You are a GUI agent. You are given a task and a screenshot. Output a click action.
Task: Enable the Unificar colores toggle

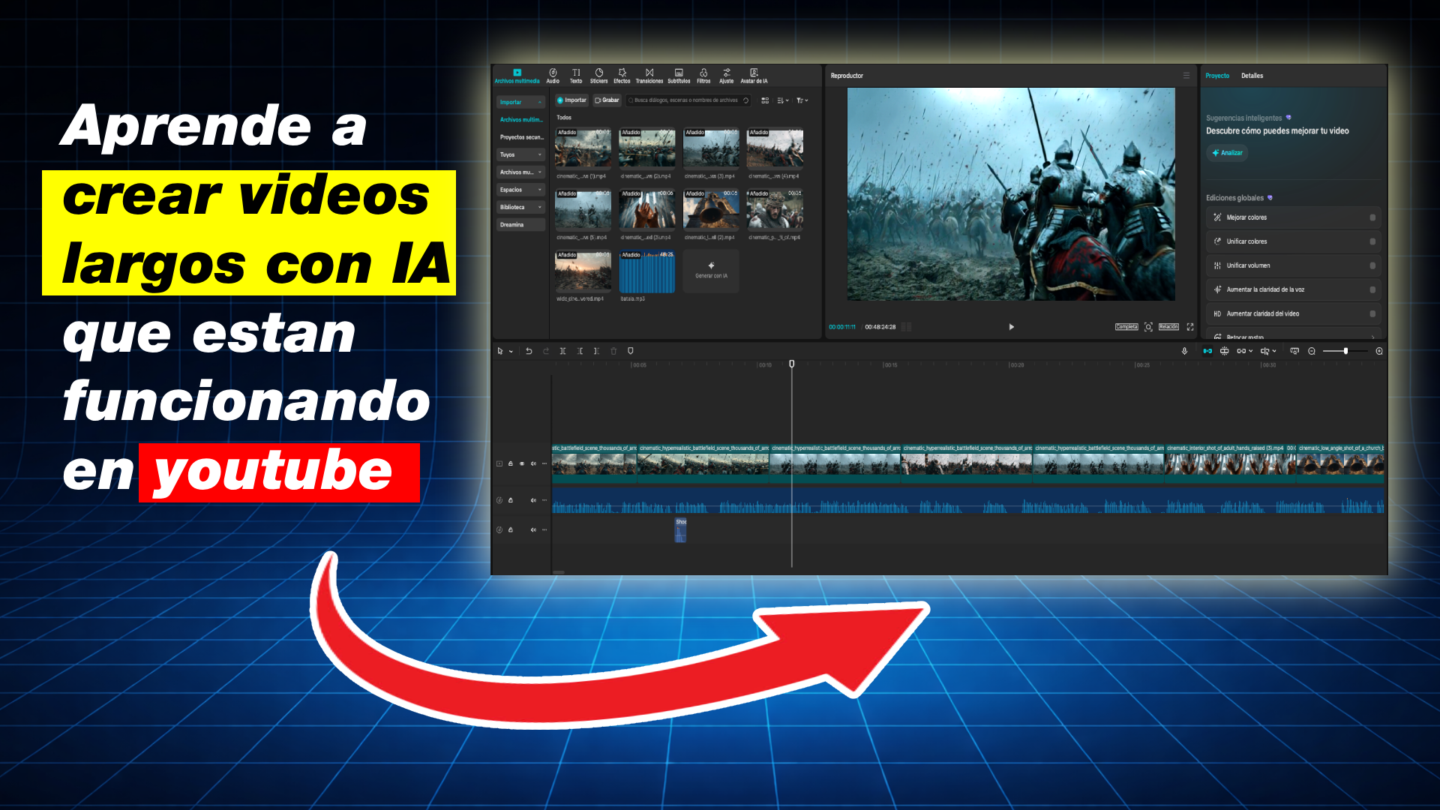[1372, 241]
